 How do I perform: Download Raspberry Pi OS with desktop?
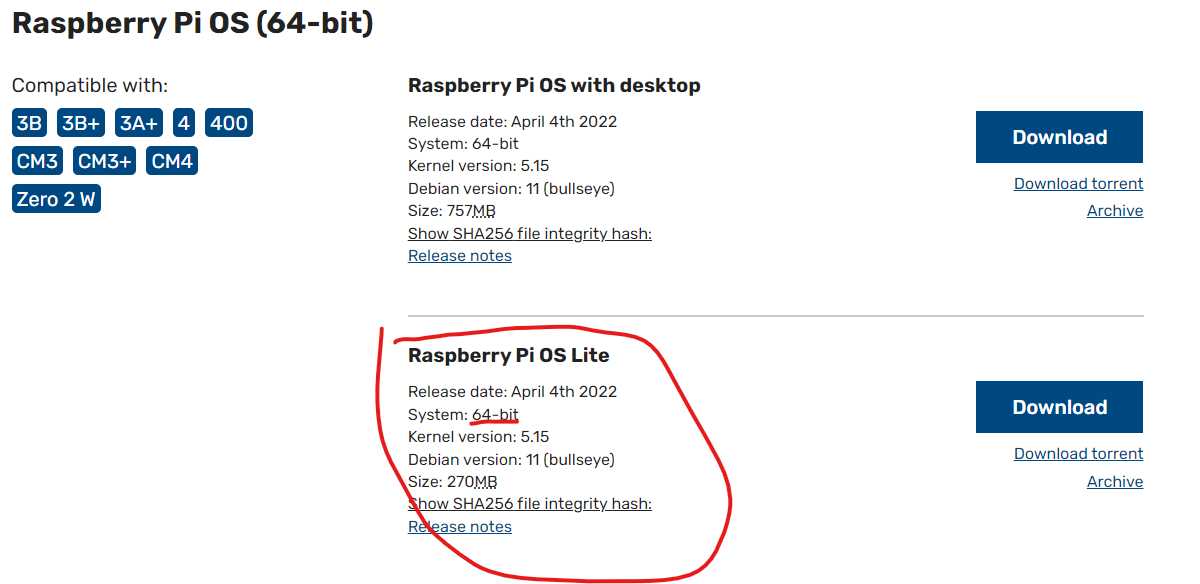(x=1059, y=137)
